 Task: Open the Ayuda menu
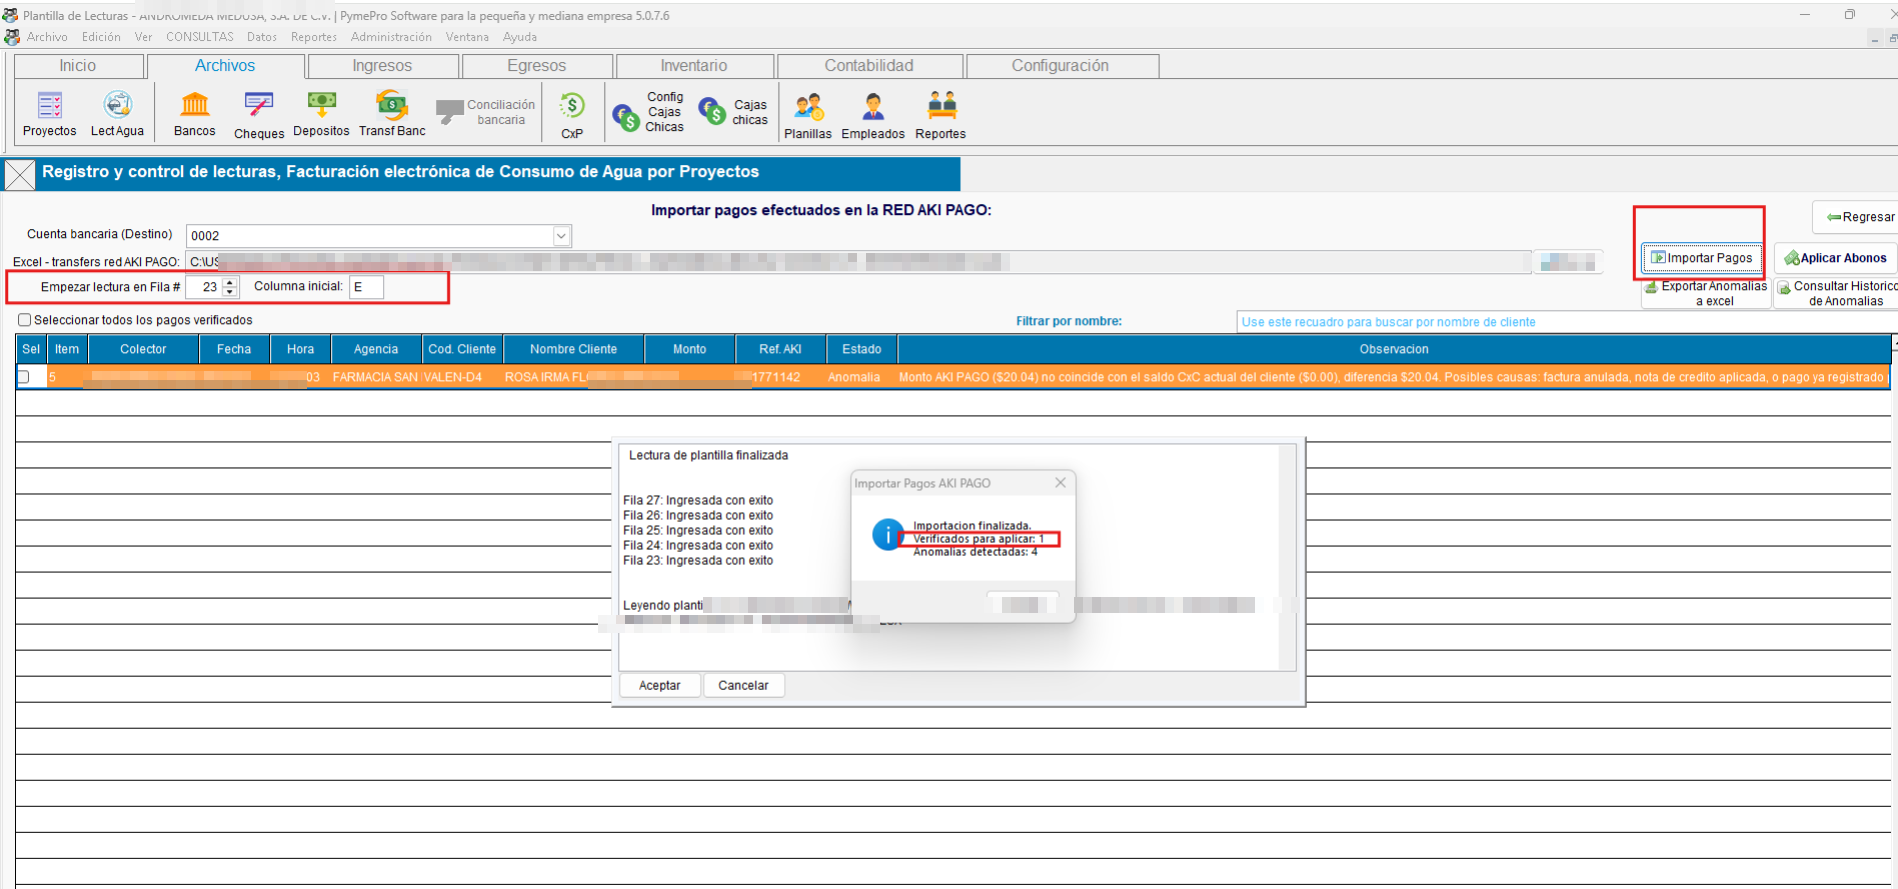point(520,37)
